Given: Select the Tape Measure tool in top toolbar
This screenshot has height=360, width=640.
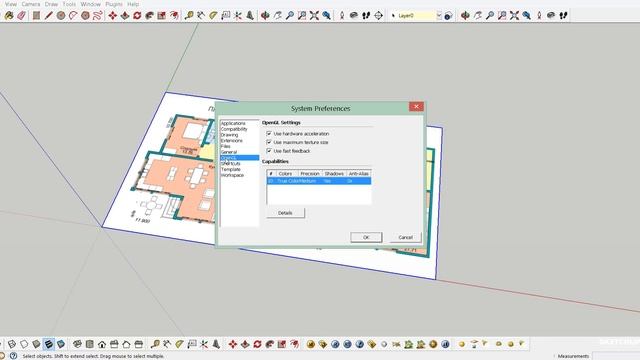Looking at the screenshot, I should pyautogui.click(x=189, y=16).
